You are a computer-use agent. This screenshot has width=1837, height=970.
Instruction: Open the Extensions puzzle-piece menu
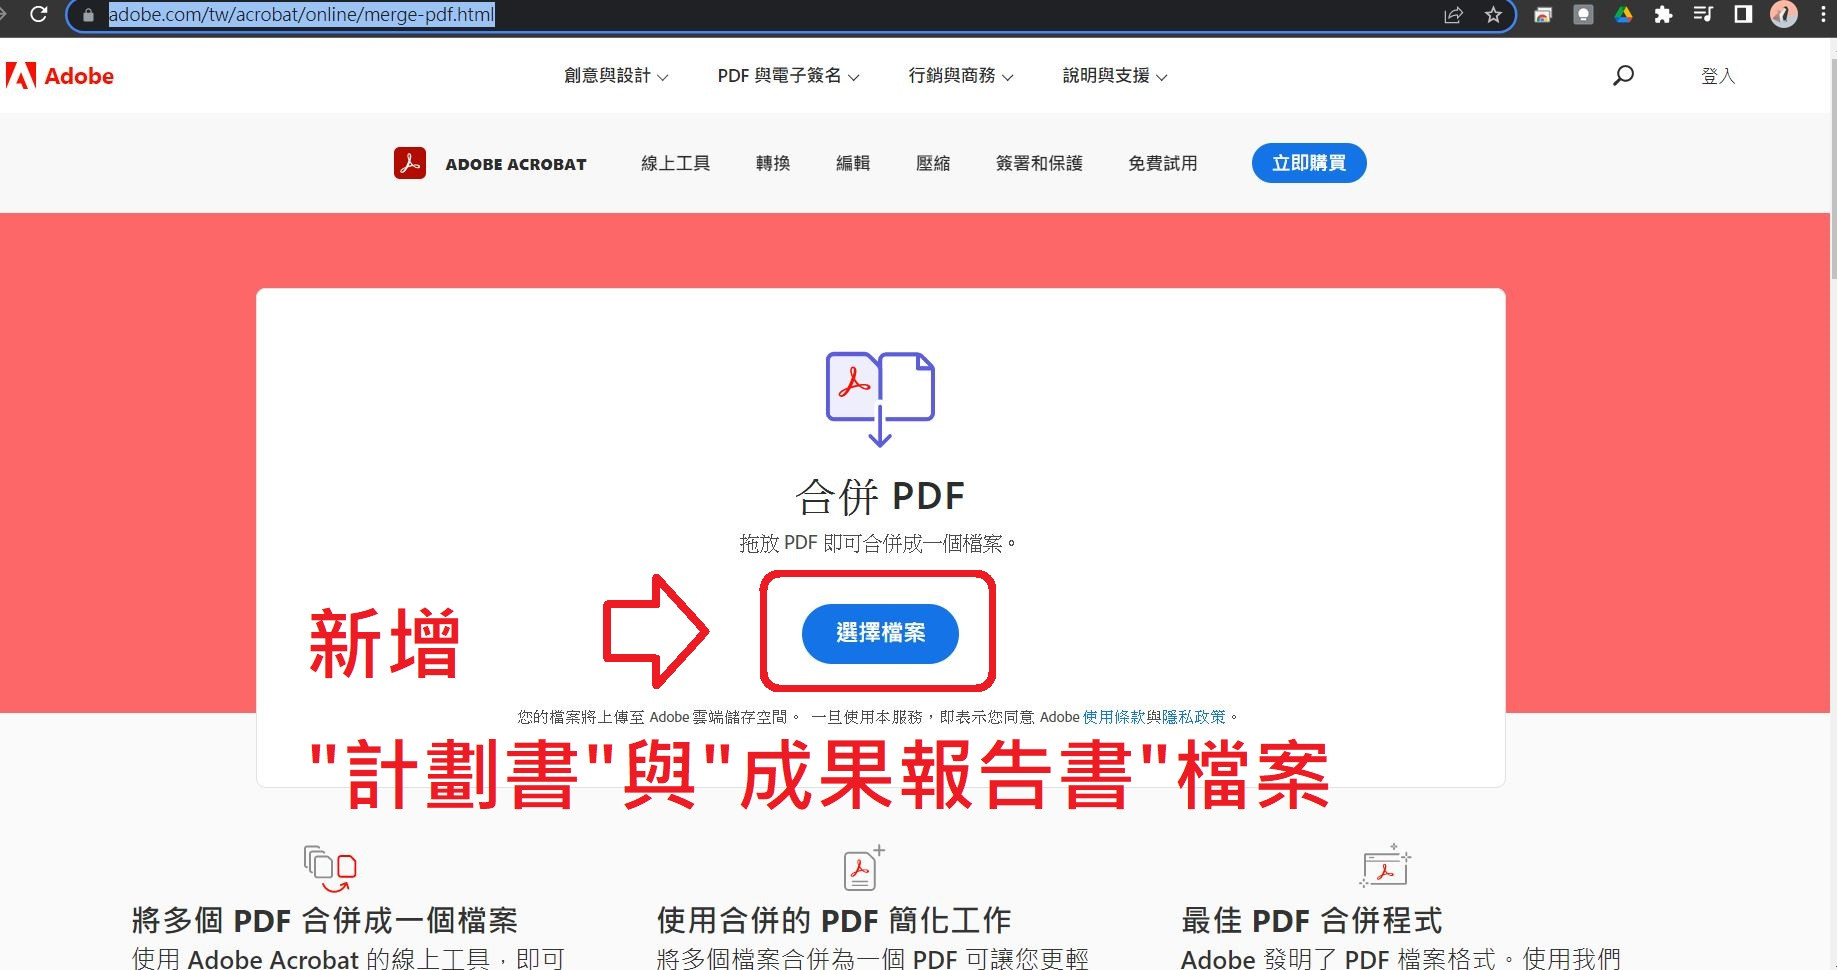coord(1663,14)
